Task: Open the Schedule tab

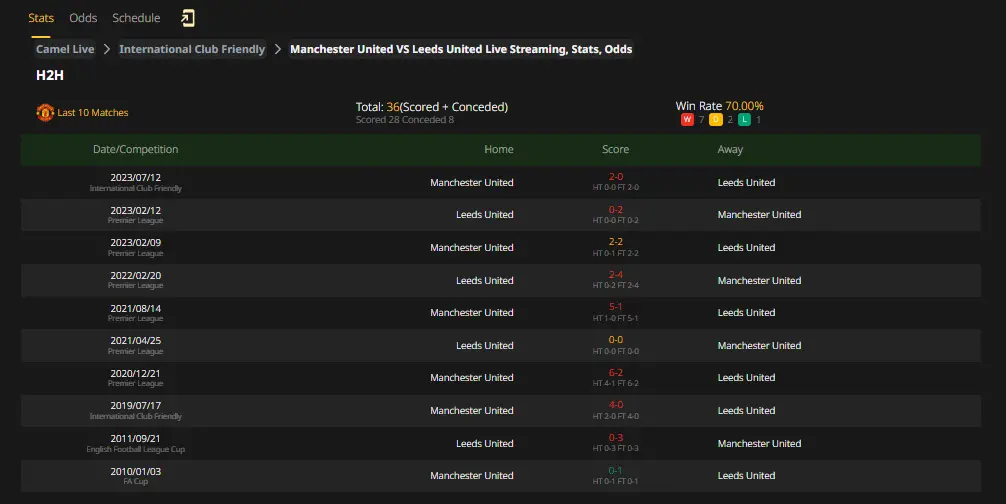Action: coord(136,18)
